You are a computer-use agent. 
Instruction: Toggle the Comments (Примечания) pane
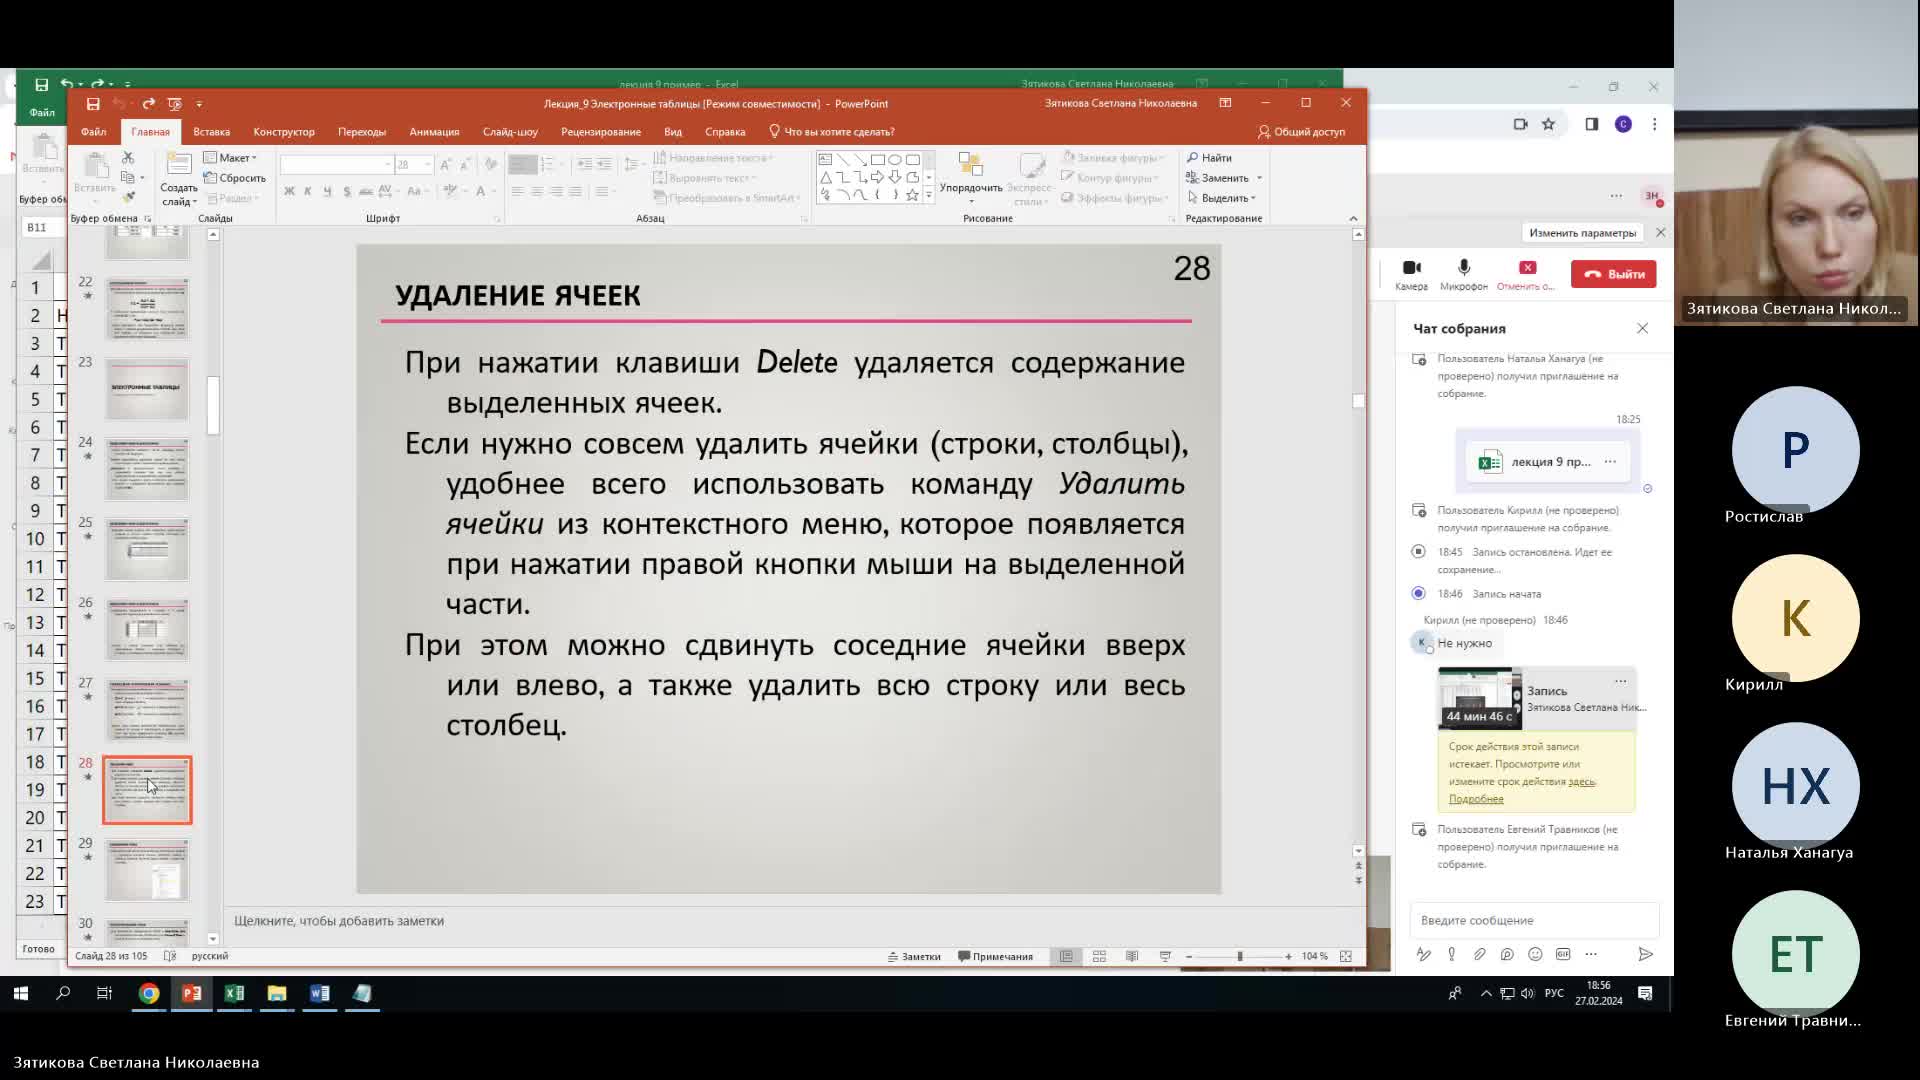(x=995, y=957)
